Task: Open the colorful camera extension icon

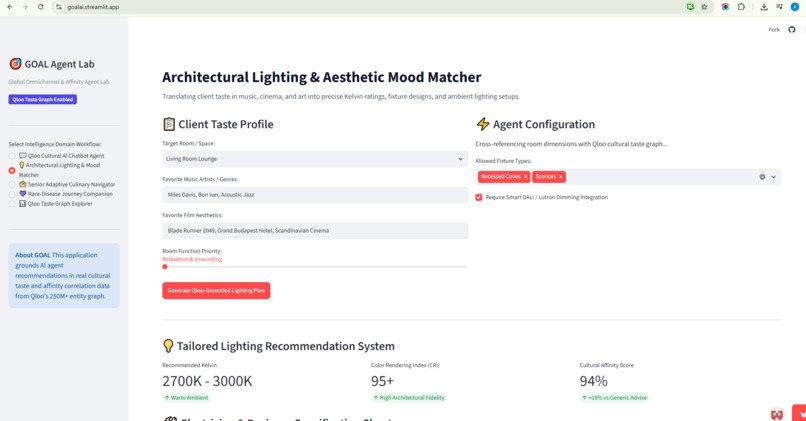Action: click(x=725, y=7)
